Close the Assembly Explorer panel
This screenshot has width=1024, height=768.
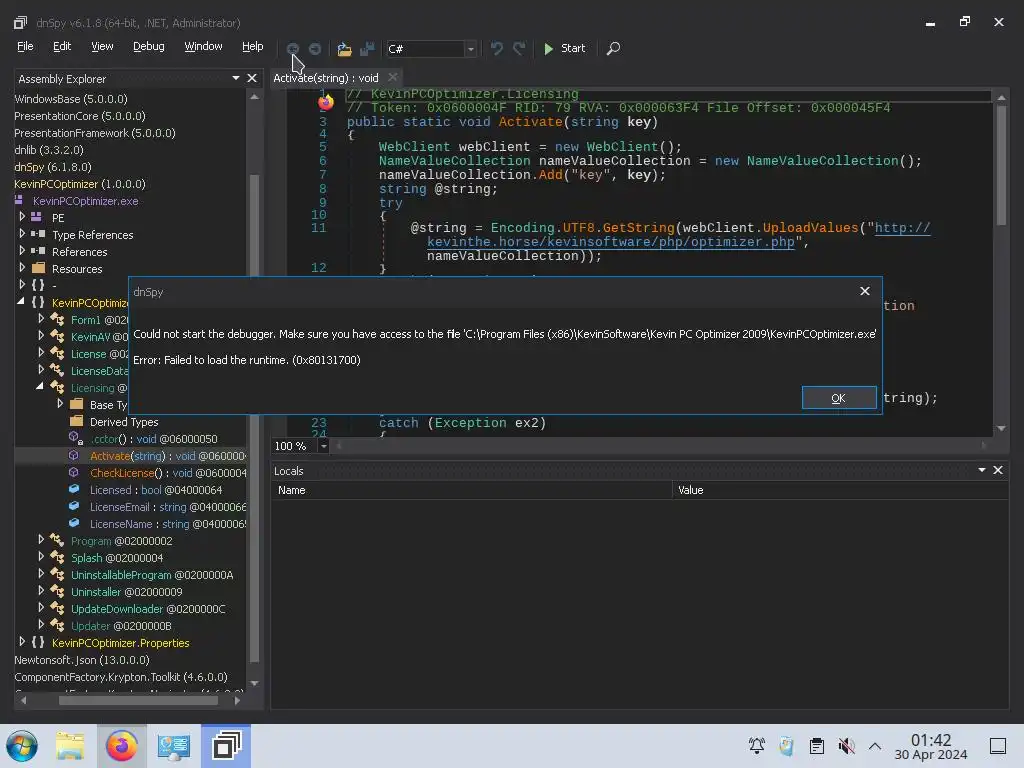coord(252,78)
